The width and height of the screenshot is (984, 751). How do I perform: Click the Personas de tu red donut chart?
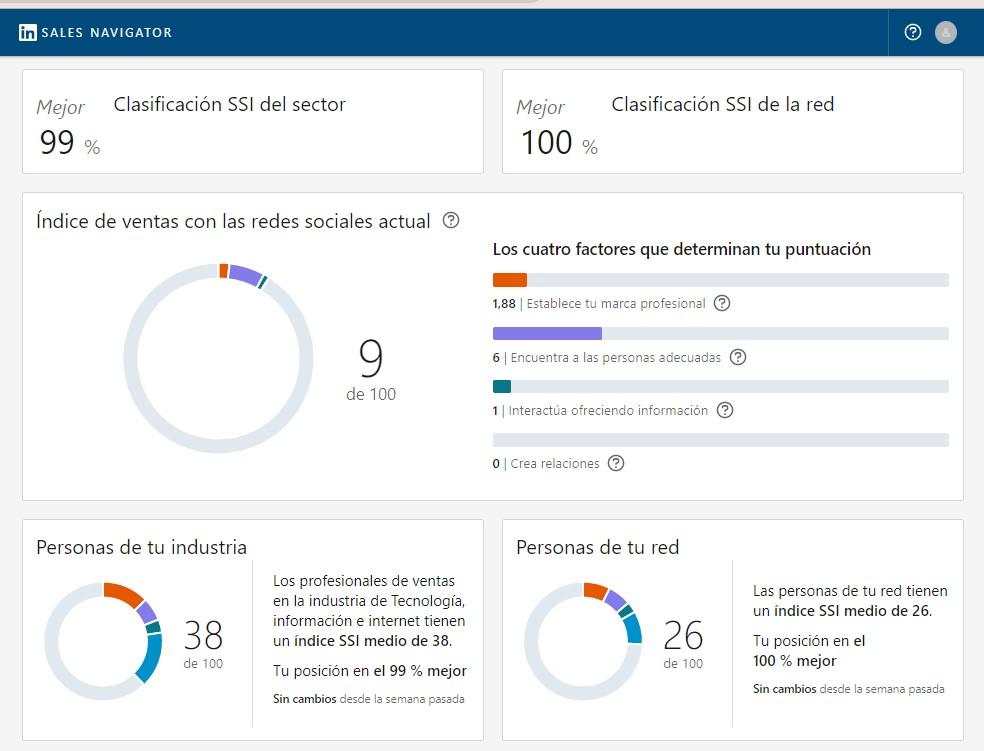pyautogui.click(x=583, y=641)
